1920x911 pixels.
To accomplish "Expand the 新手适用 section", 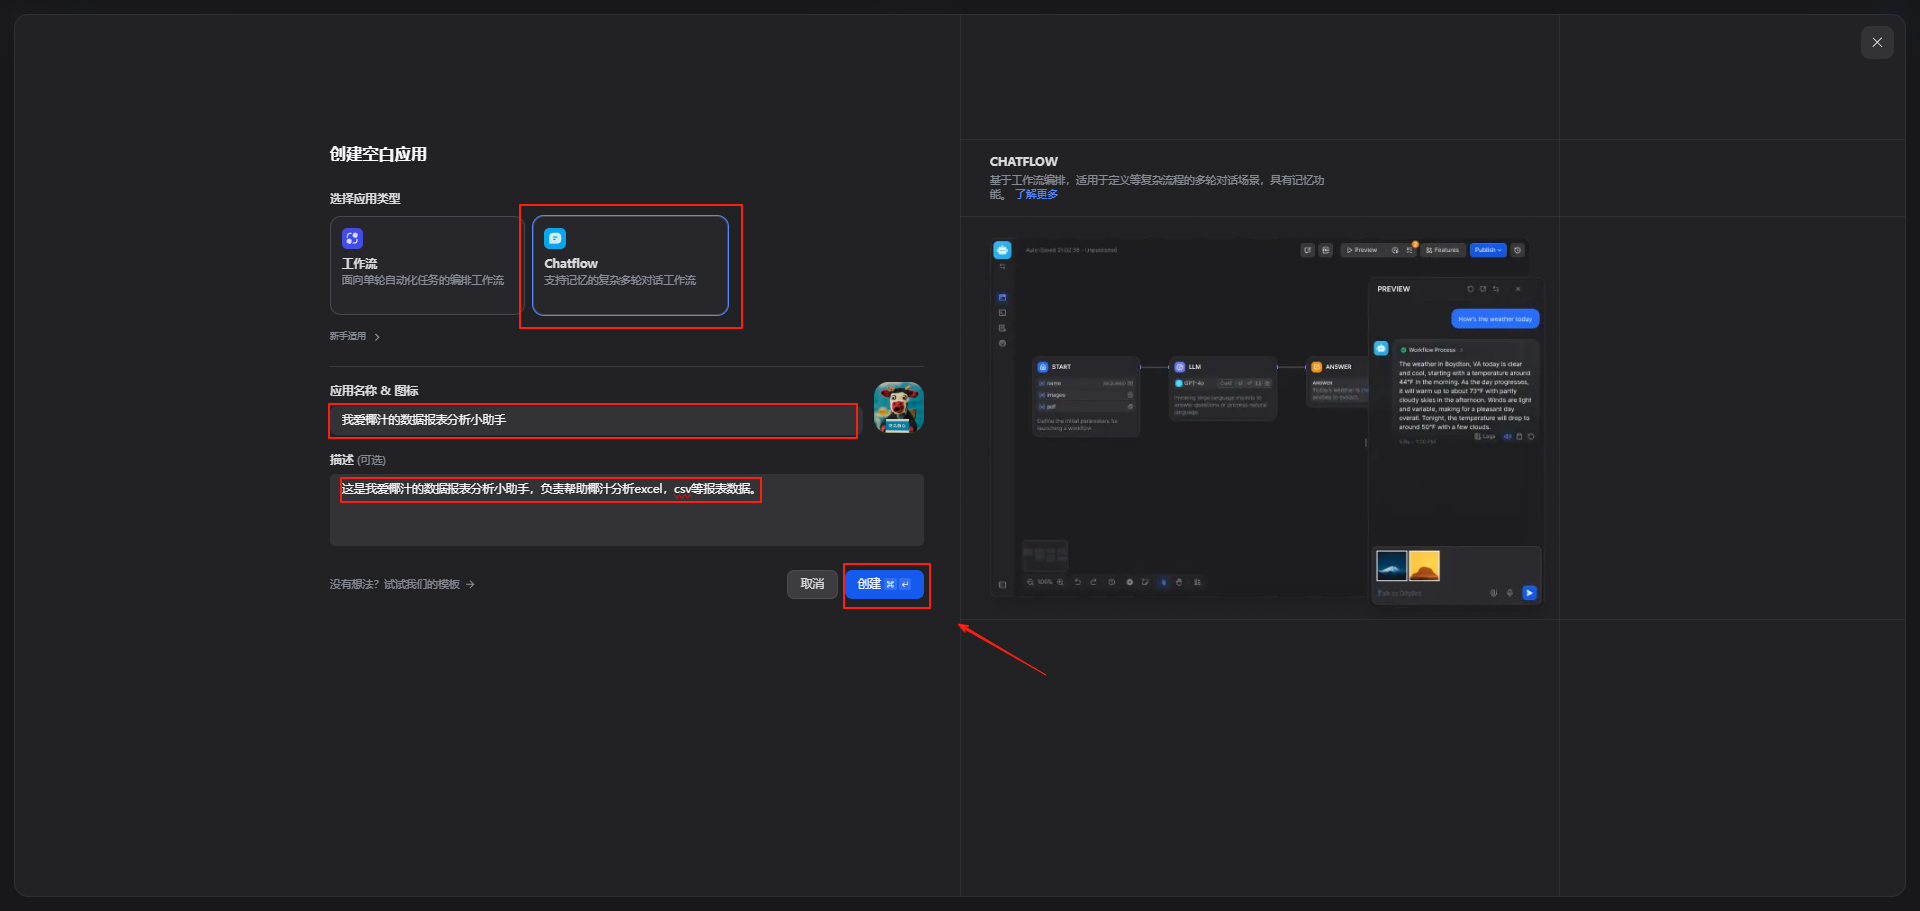I will [355, 336].
